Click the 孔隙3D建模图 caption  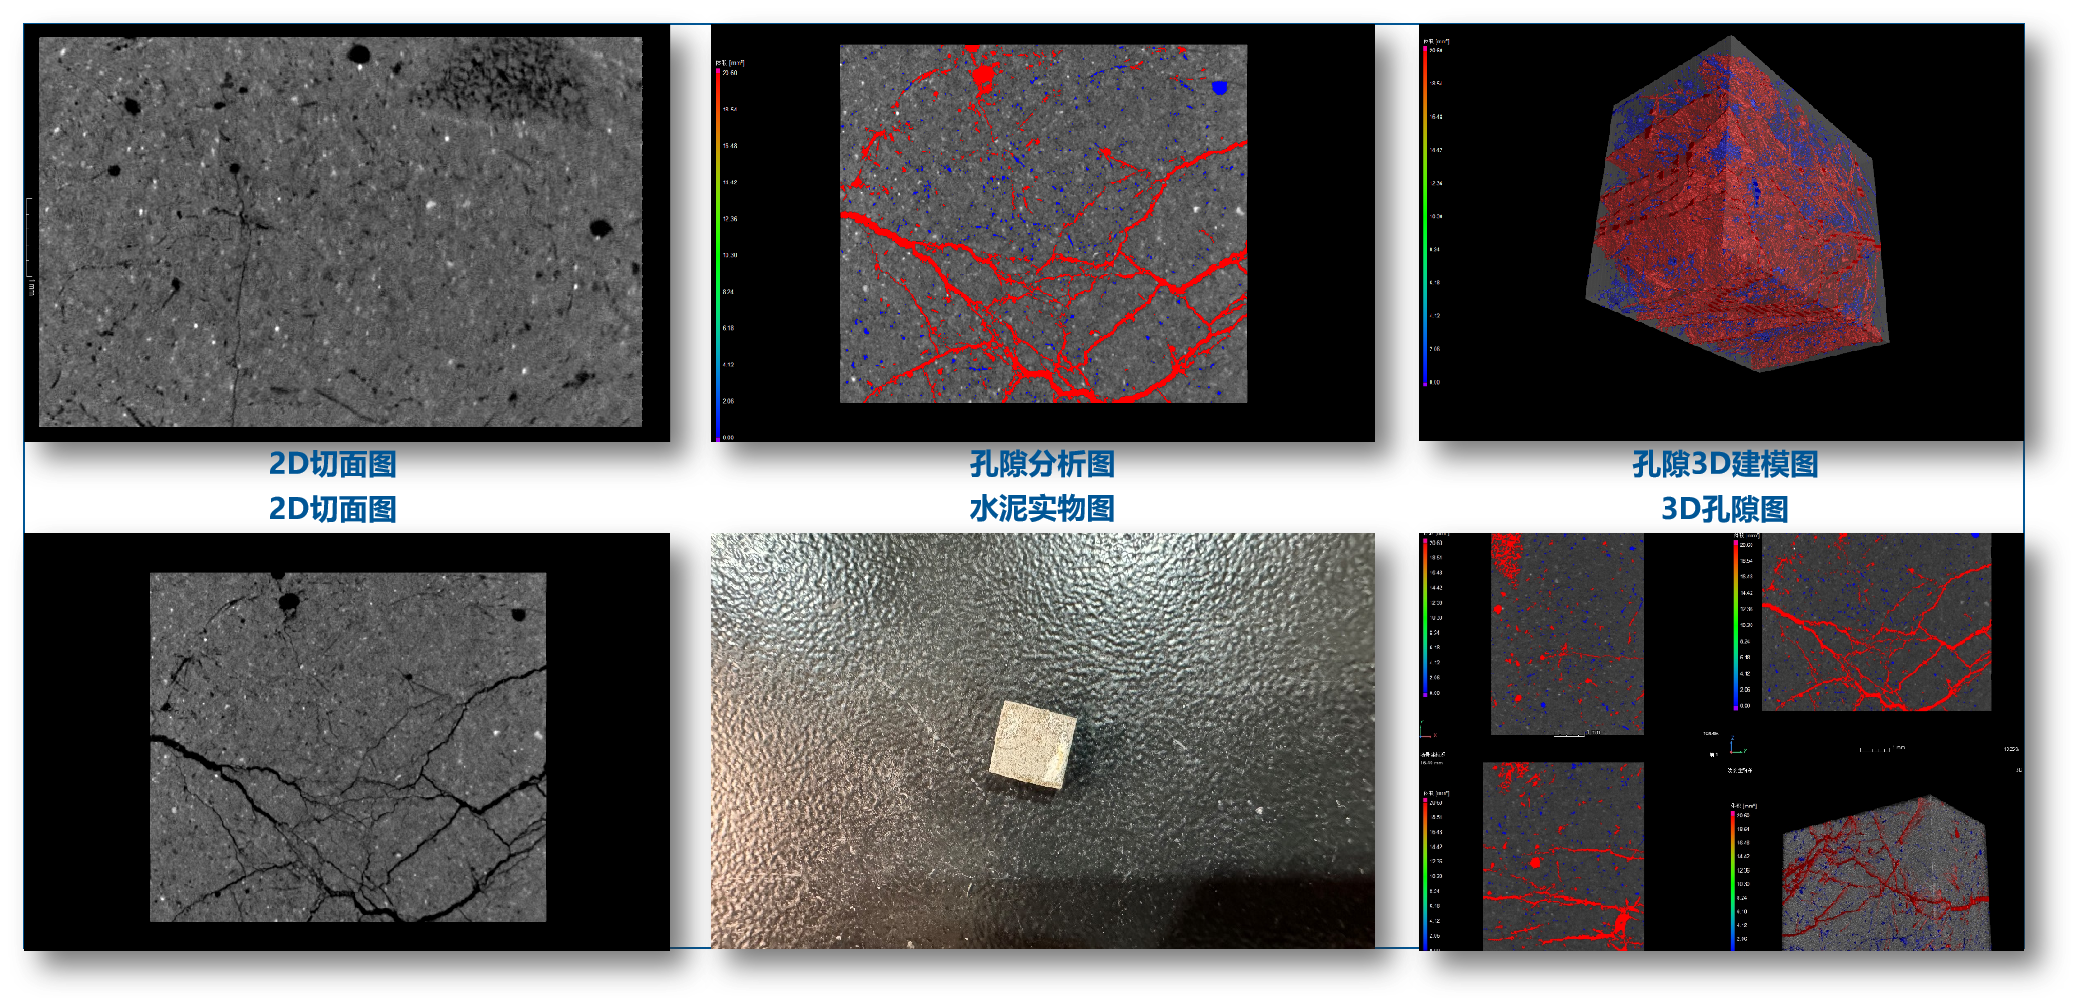1725,464
